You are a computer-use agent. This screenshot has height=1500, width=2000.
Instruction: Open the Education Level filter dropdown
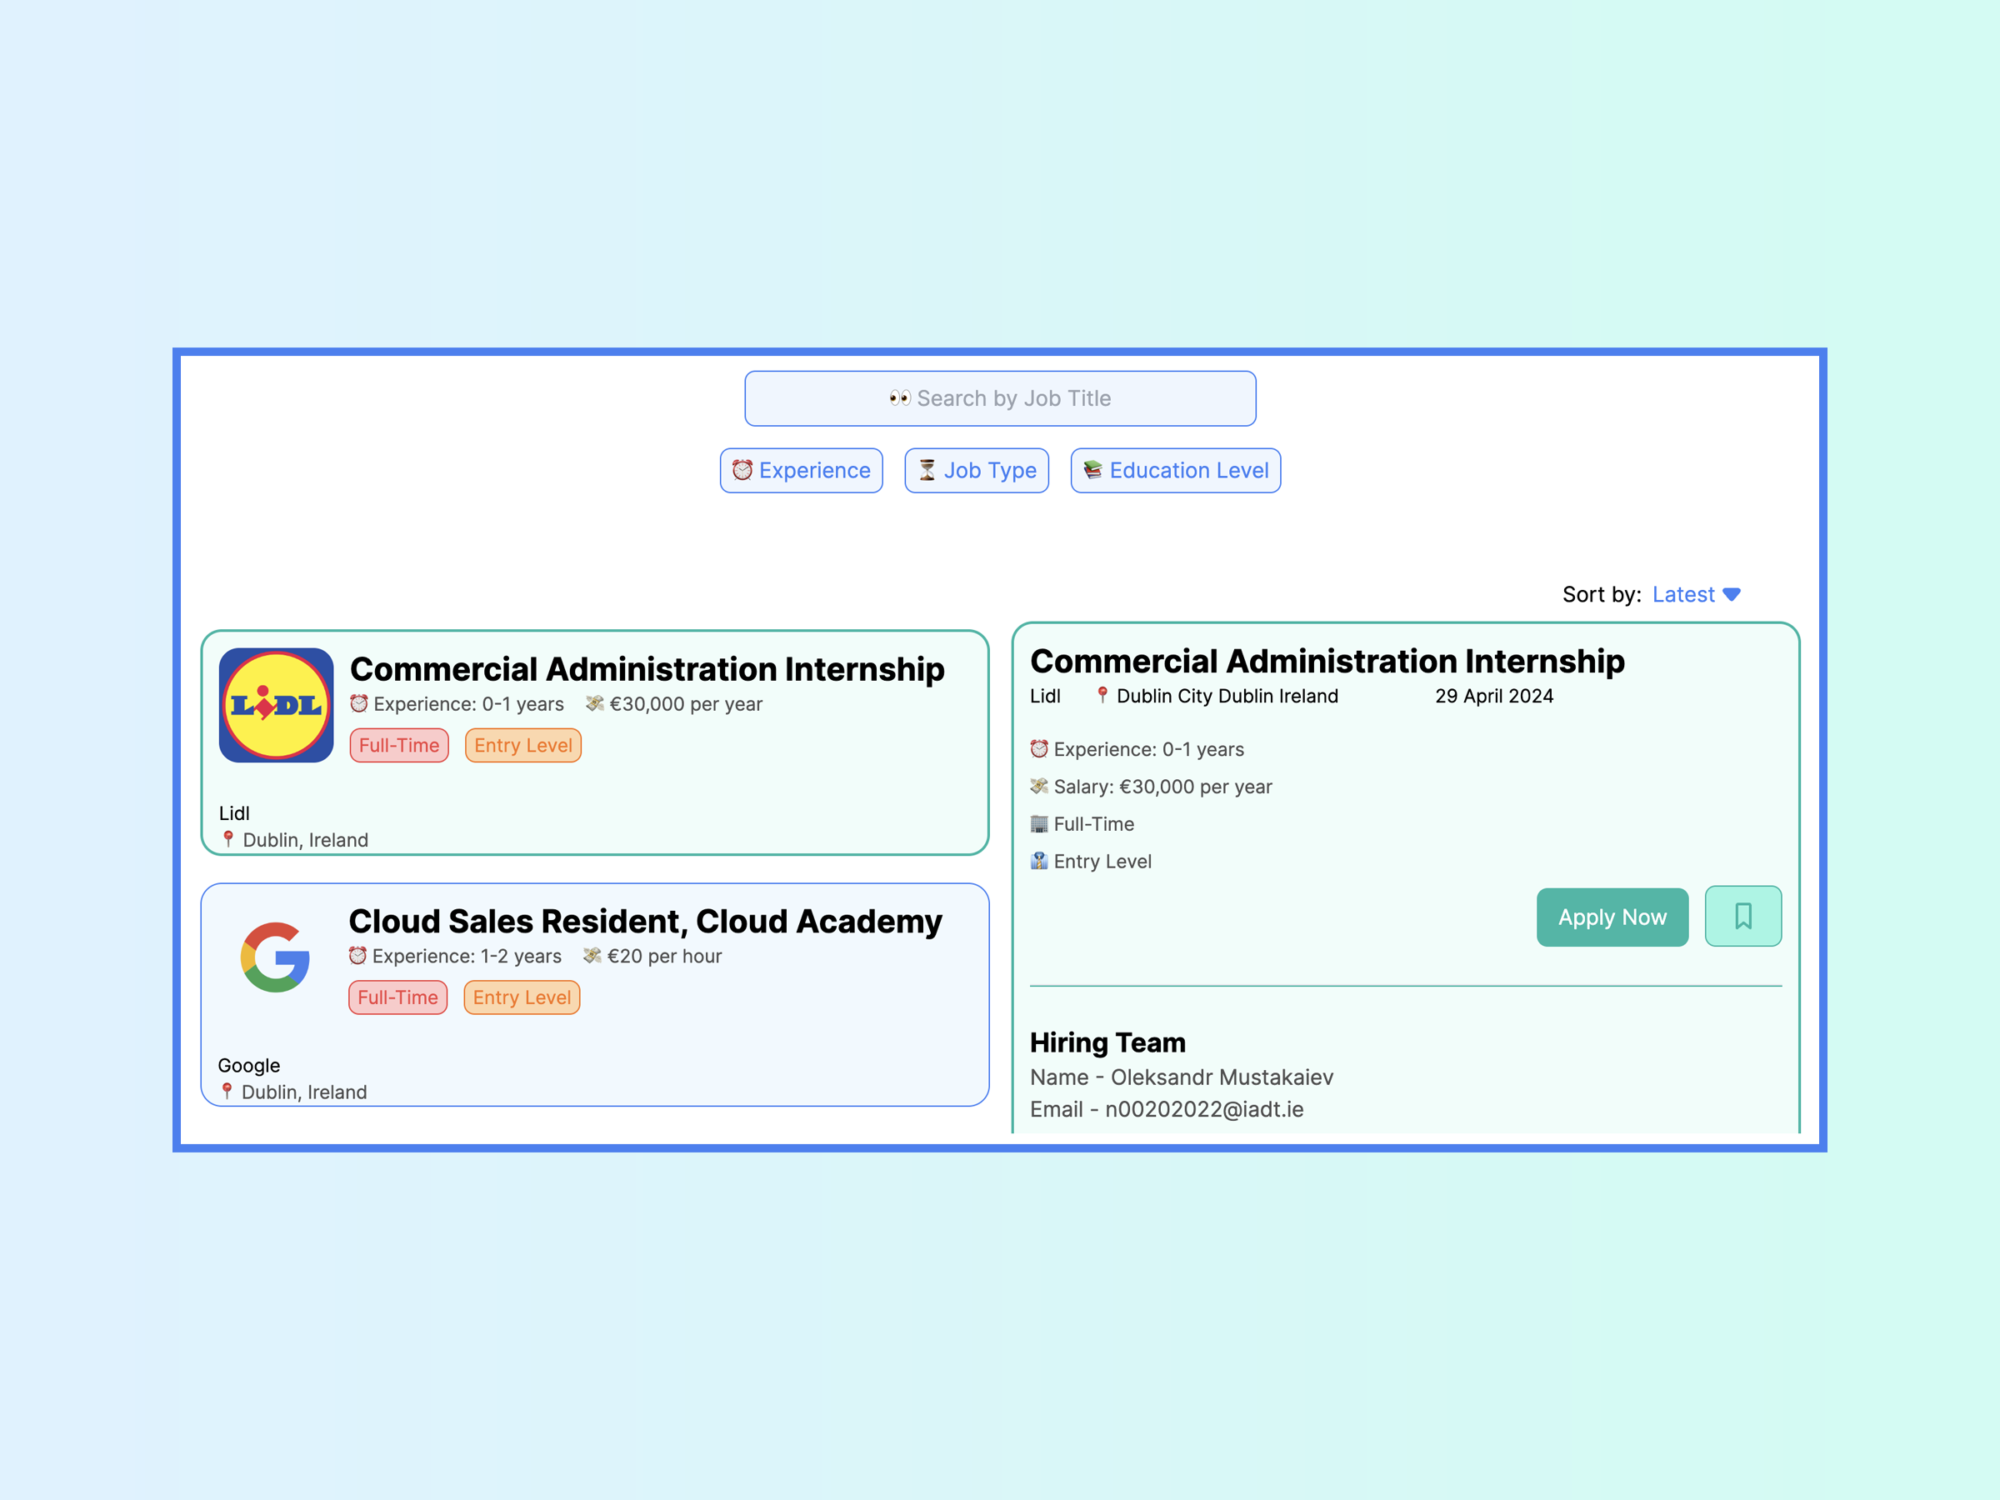click(1175, 470)
